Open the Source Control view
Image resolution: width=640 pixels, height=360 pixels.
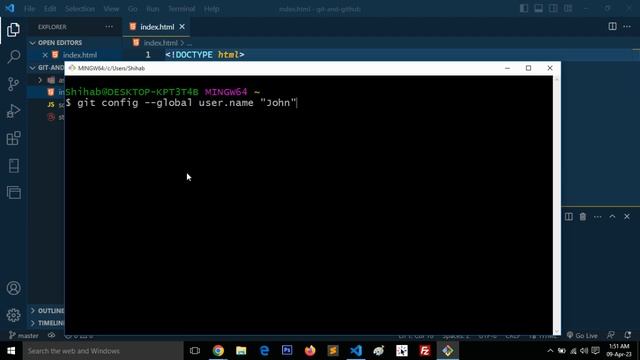tap(13, 84)
